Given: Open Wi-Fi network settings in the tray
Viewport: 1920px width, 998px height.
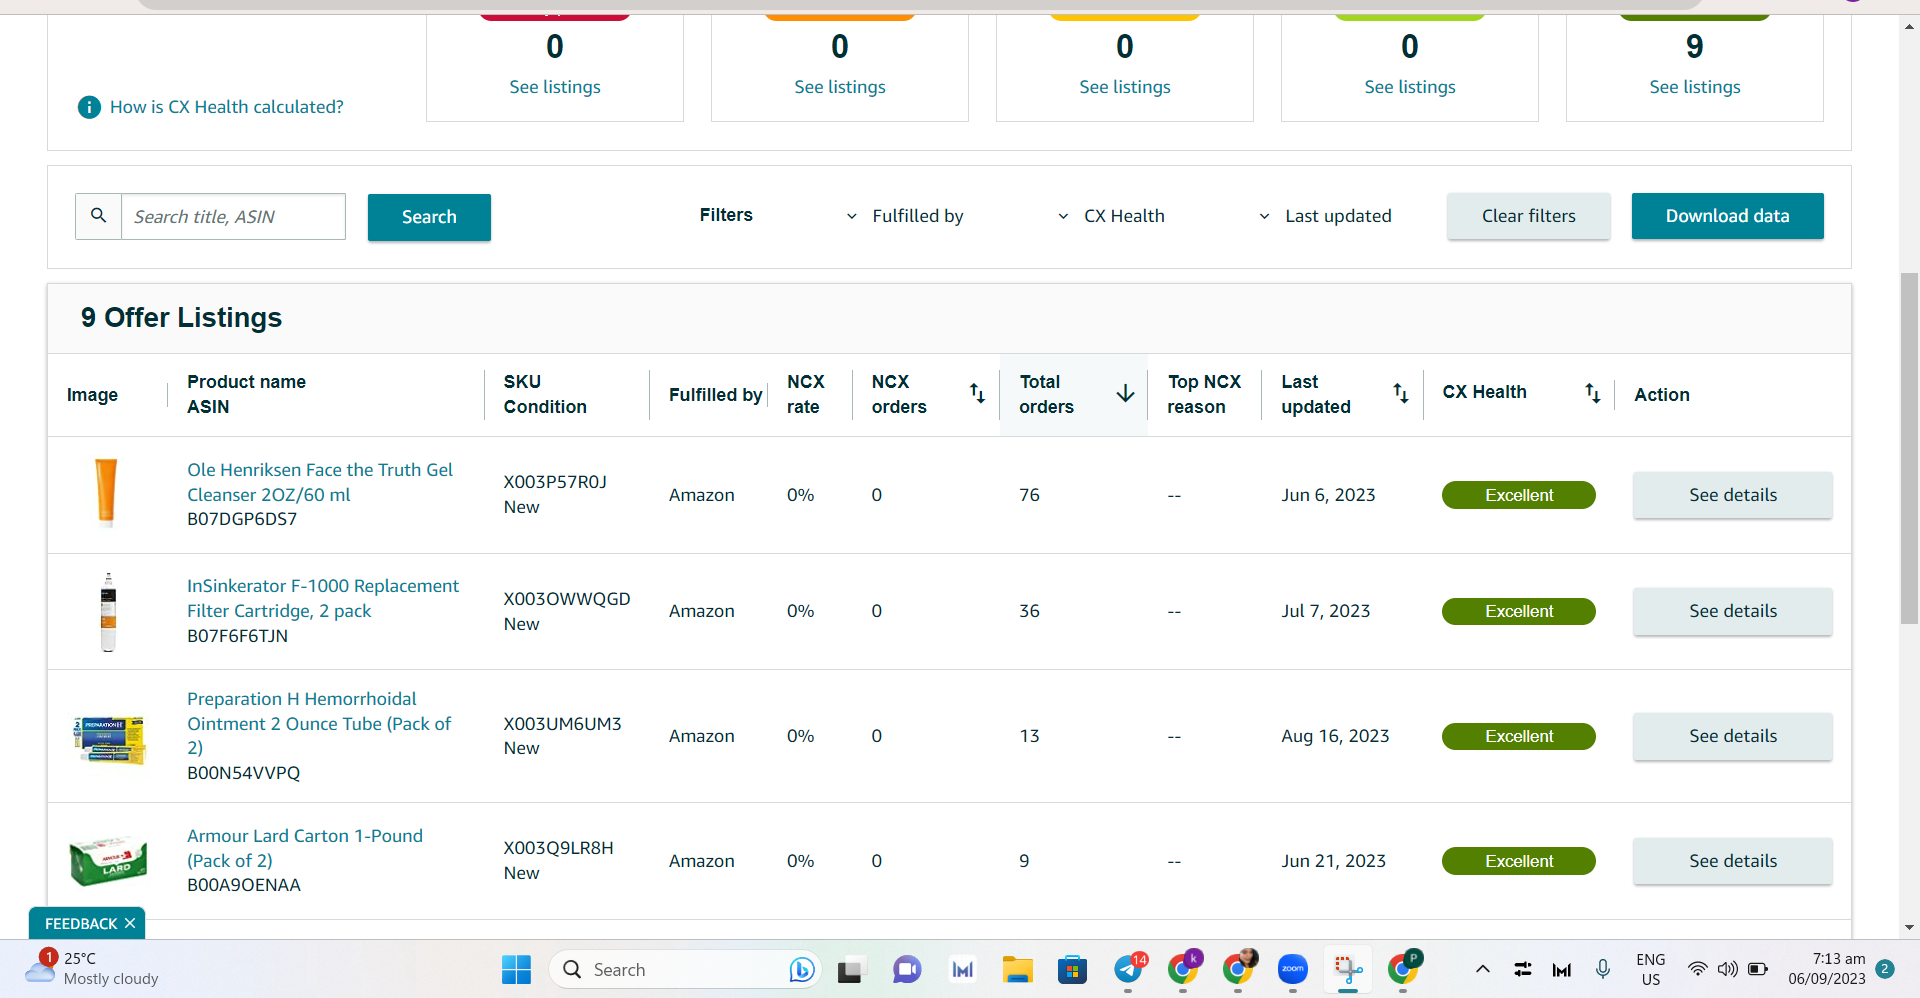Looking at the screenshot, I should pos(1697,969).
